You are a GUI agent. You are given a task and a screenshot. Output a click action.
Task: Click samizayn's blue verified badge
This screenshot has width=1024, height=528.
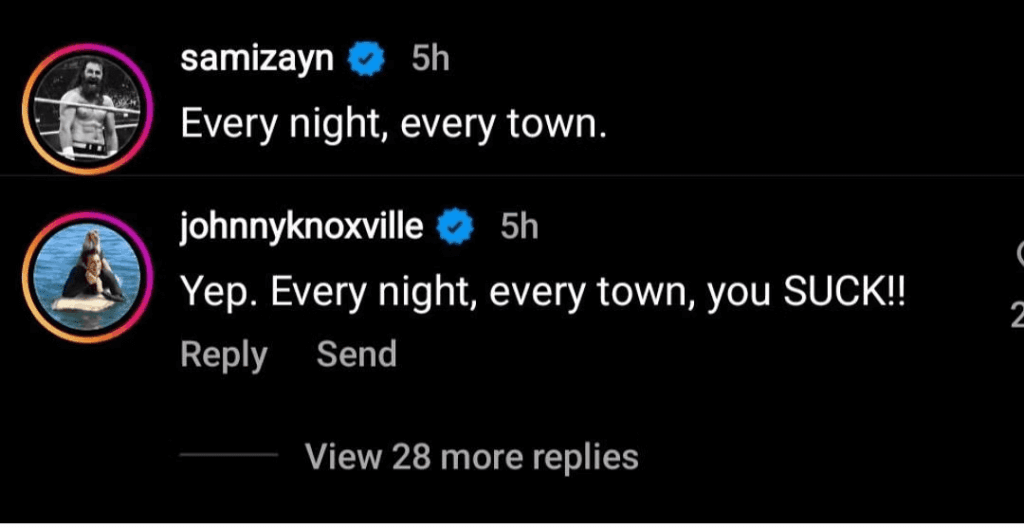(367, 60)
